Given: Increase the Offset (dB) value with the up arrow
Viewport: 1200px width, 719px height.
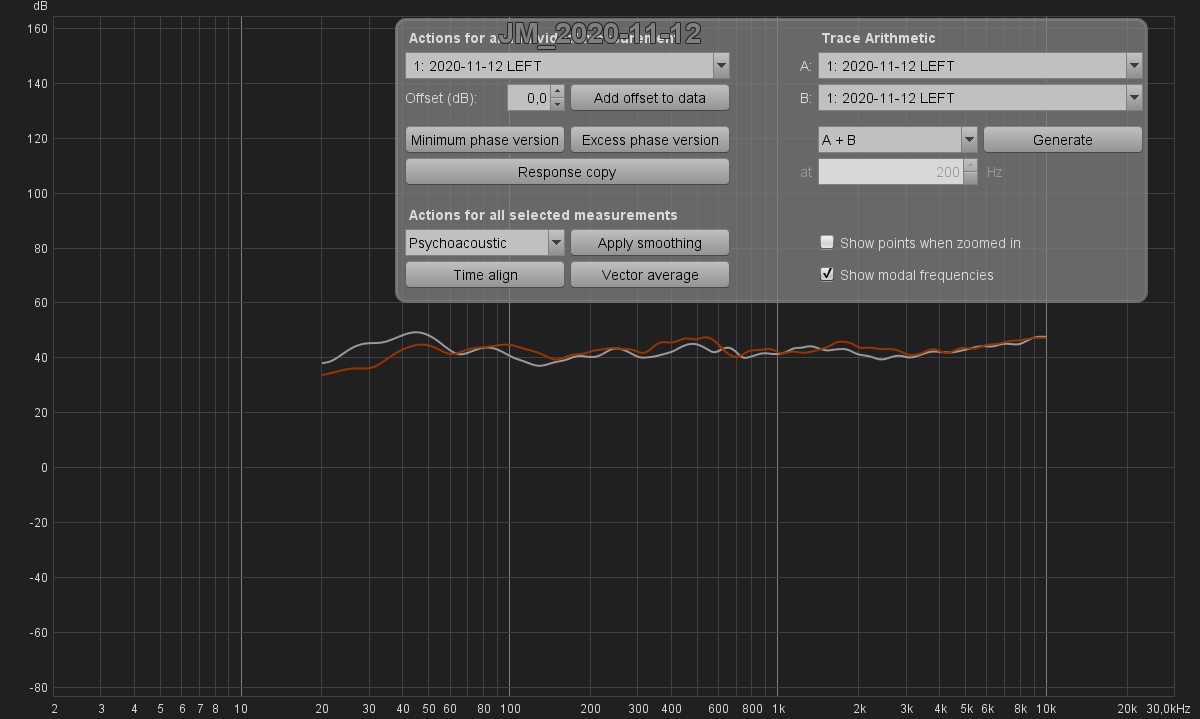Looking at the screenshot, I should click(557, 92).
